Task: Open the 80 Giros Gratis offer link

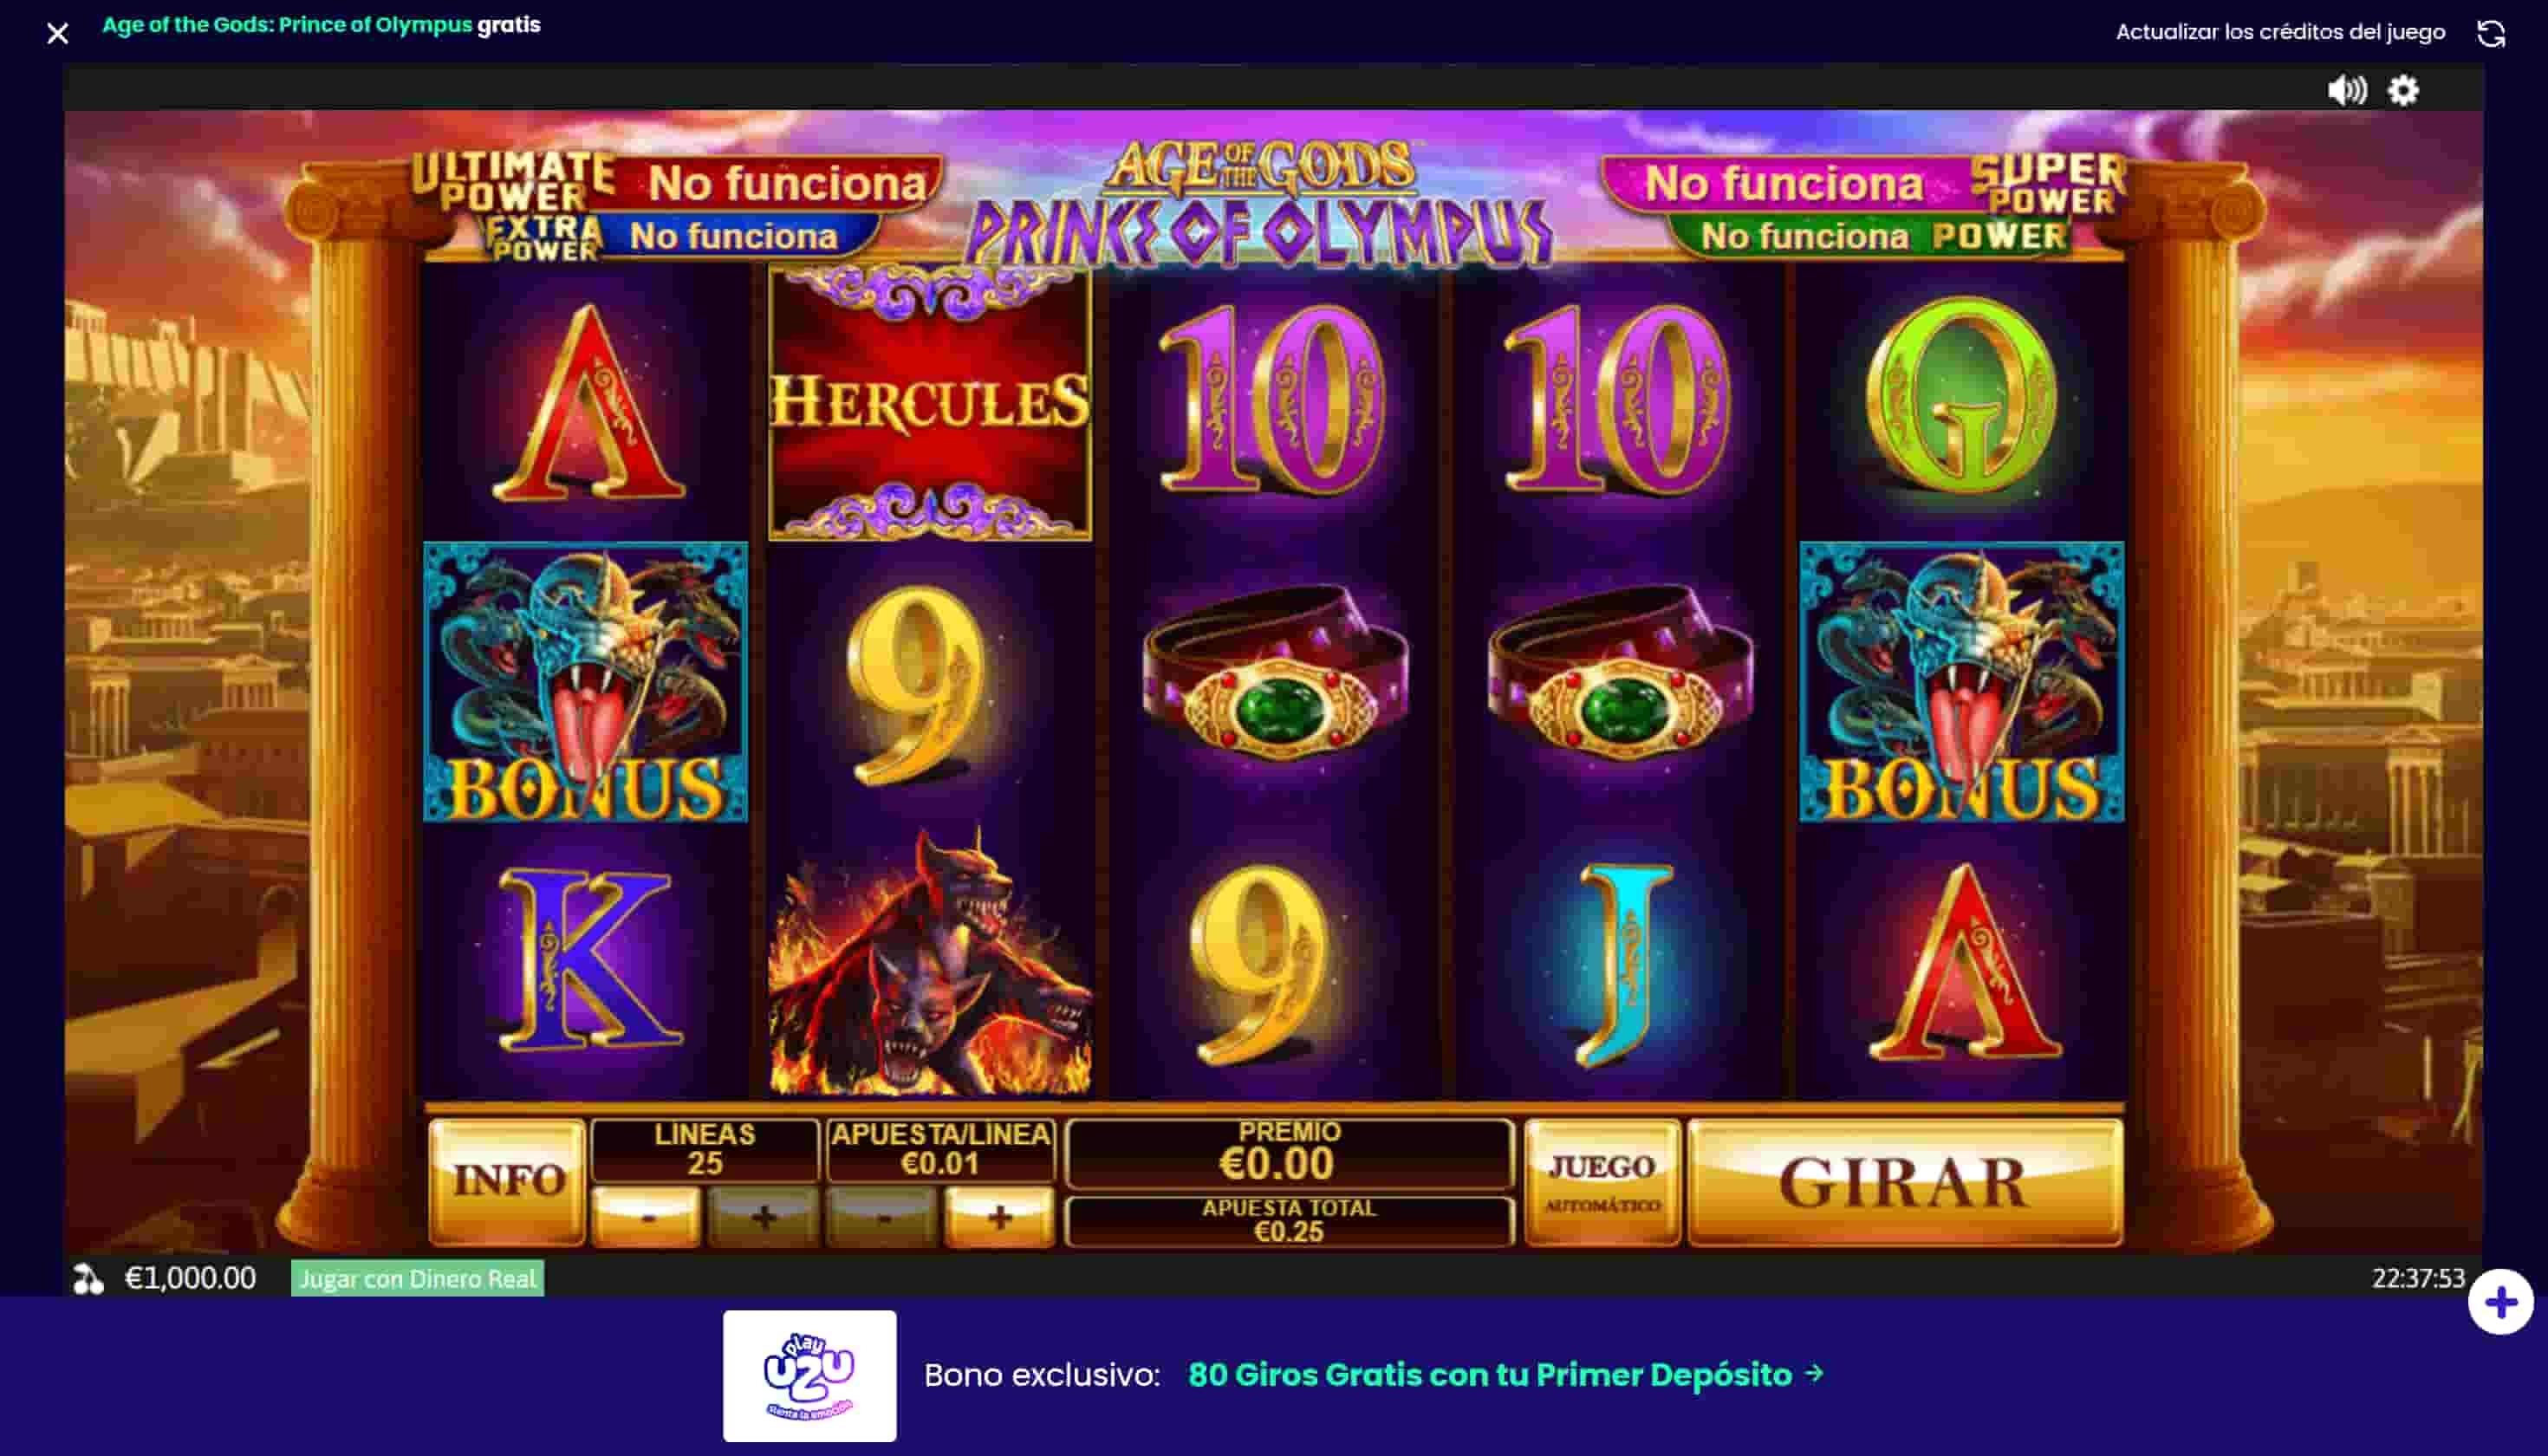Action: coord(1505,1375)
